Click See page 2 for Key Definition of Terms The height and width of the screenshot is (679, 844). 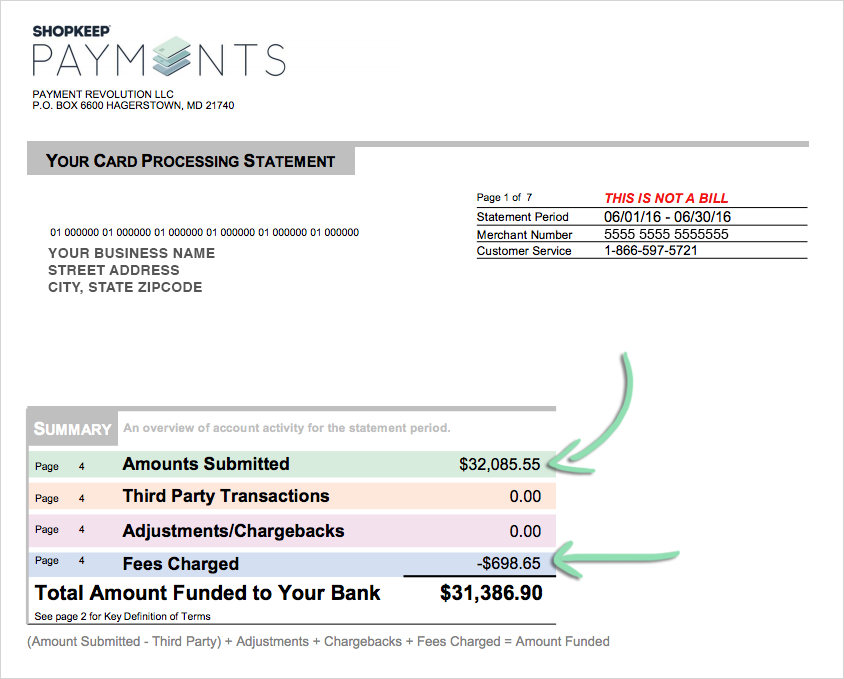pyautogui.click(x=122, y=617)
